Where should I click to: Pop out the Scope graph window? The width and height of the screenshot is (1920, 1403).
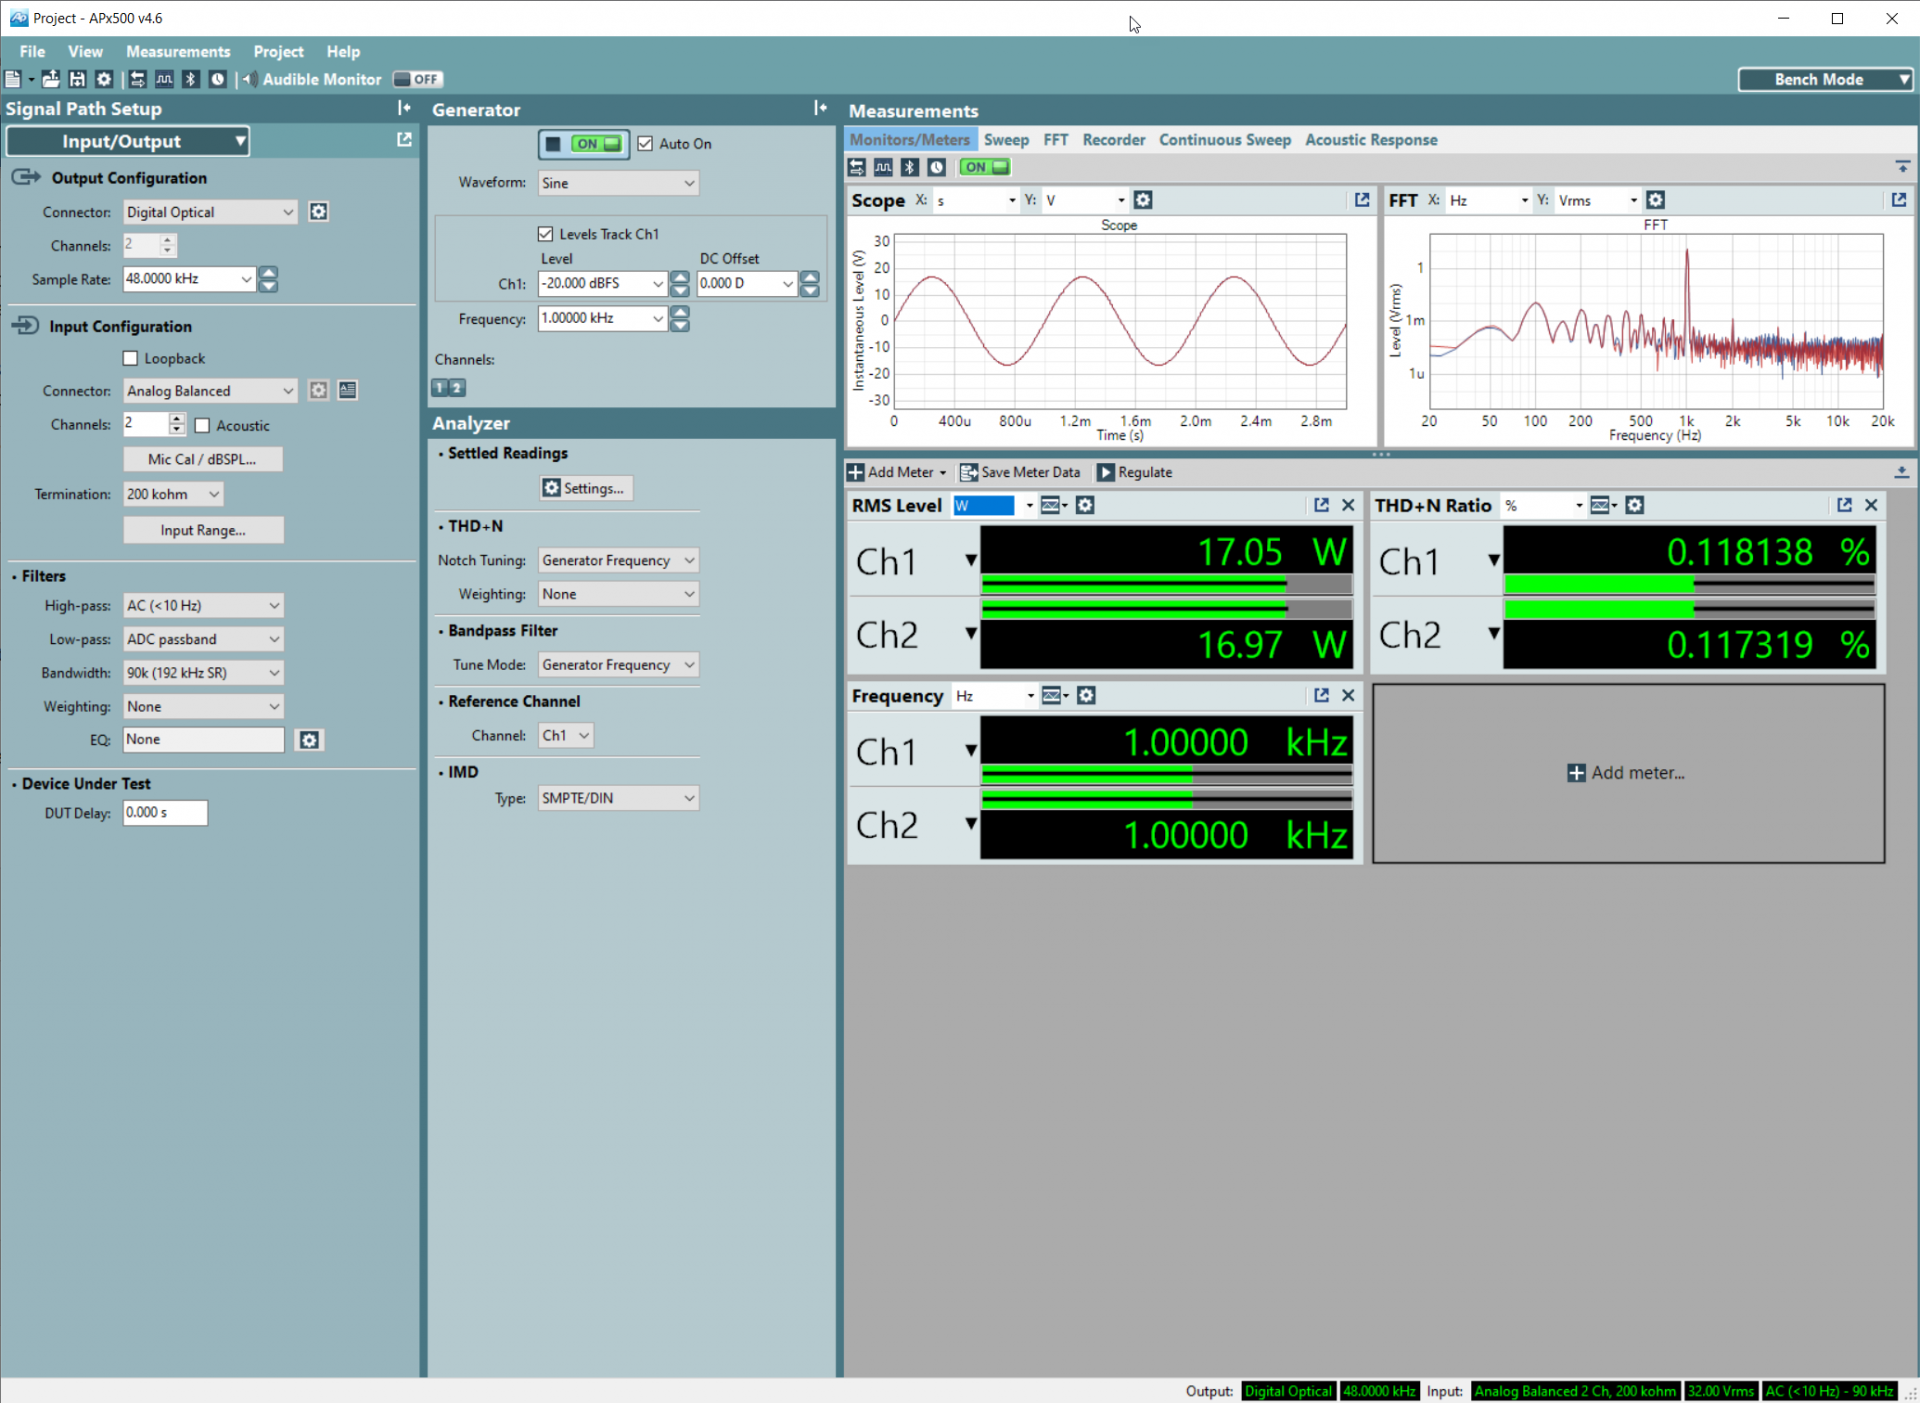click(x=1362, y=200)
